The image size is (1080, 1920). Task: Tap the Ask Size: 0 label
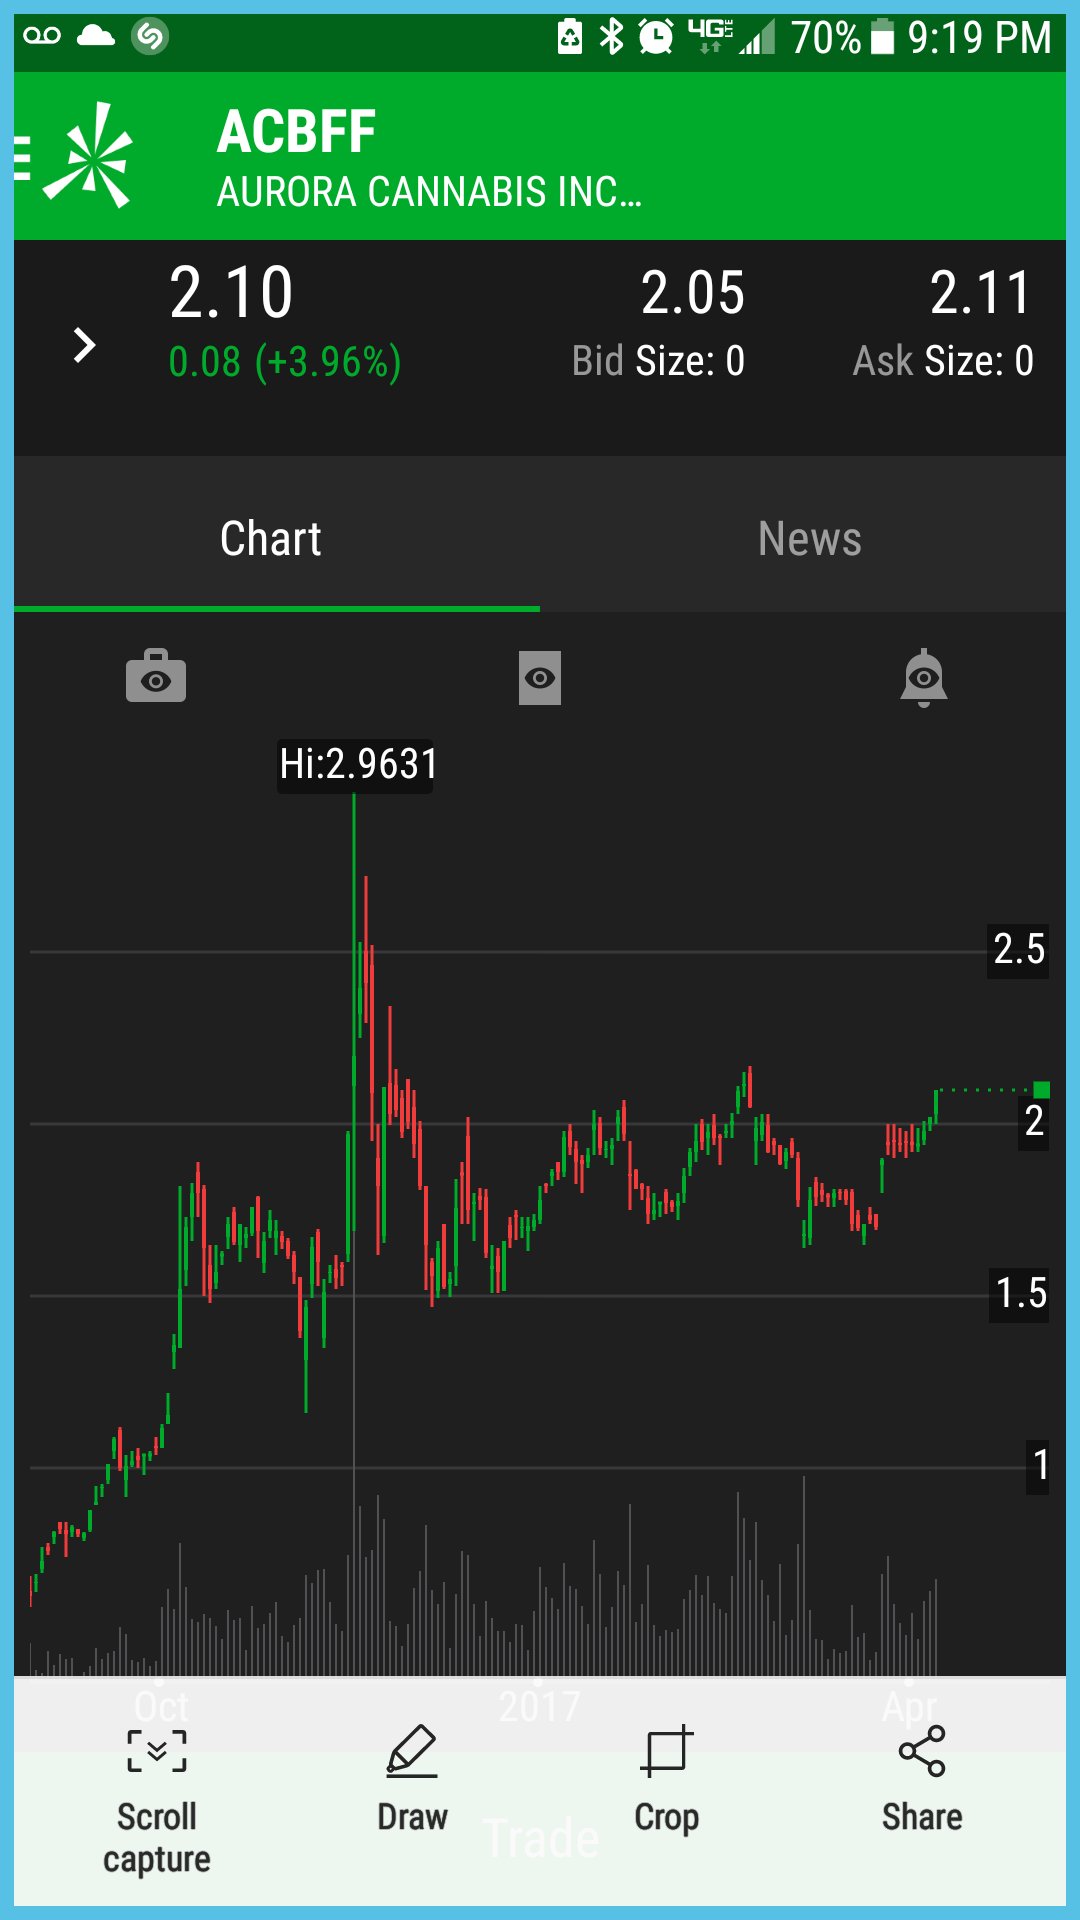[x=943, y=361]
